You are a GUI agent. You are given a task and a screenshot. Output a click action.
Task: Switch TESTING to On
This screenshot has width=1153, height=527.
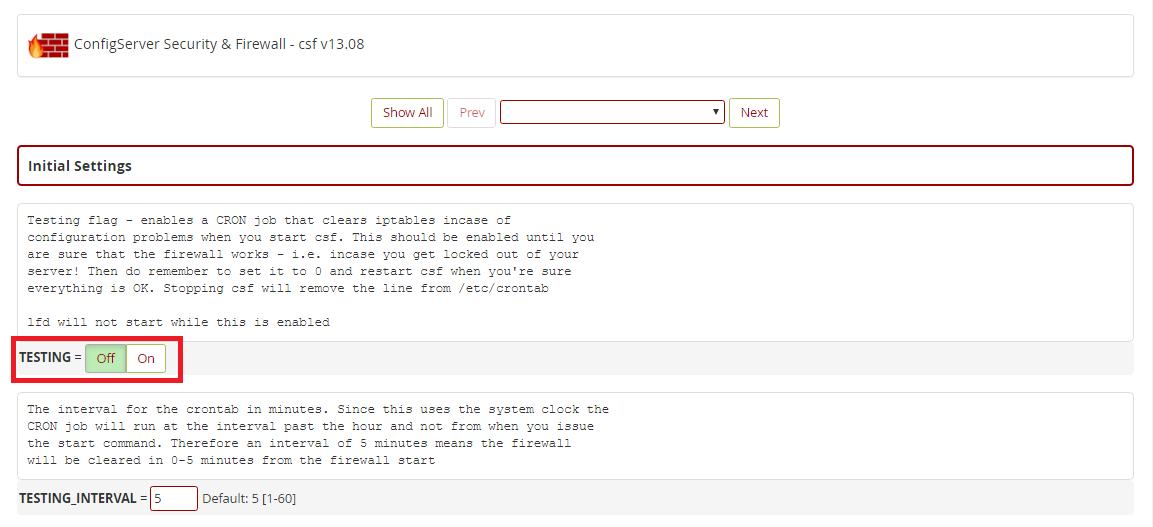click(x=146, y=358)
